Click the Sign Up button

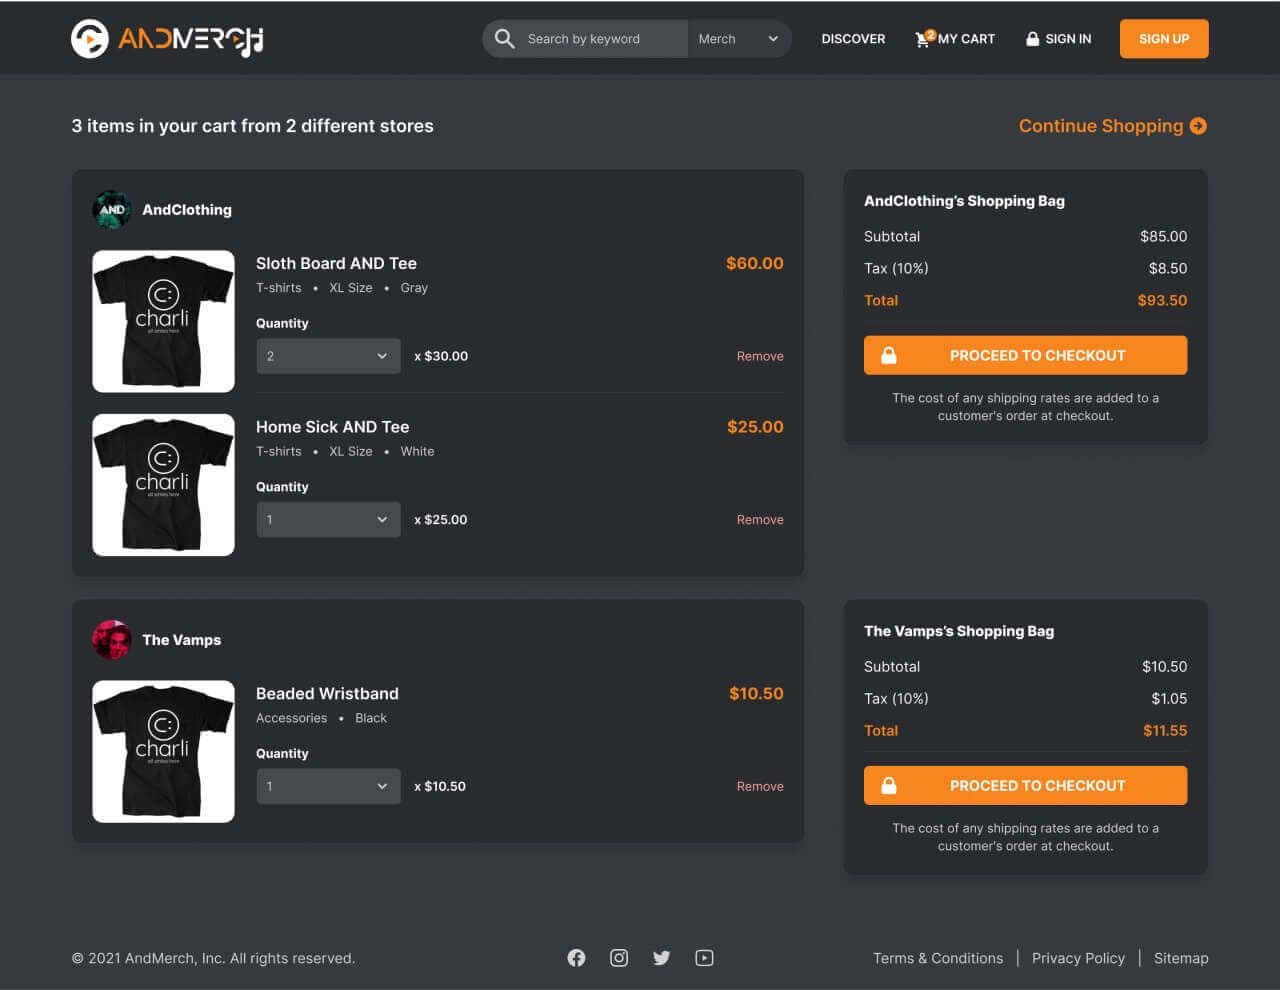[1164, 39]
